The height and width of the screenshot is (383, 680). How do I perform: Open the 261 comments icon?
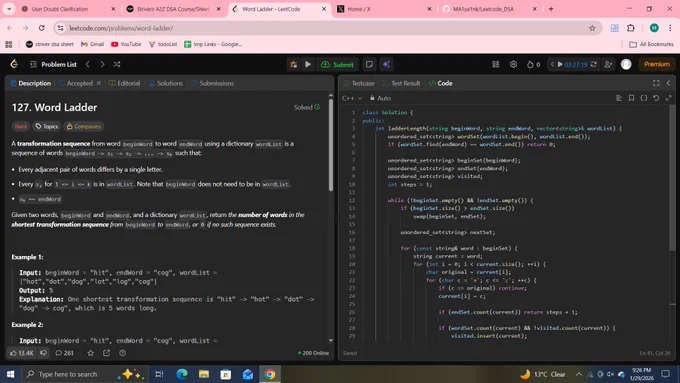click(64, 353)
